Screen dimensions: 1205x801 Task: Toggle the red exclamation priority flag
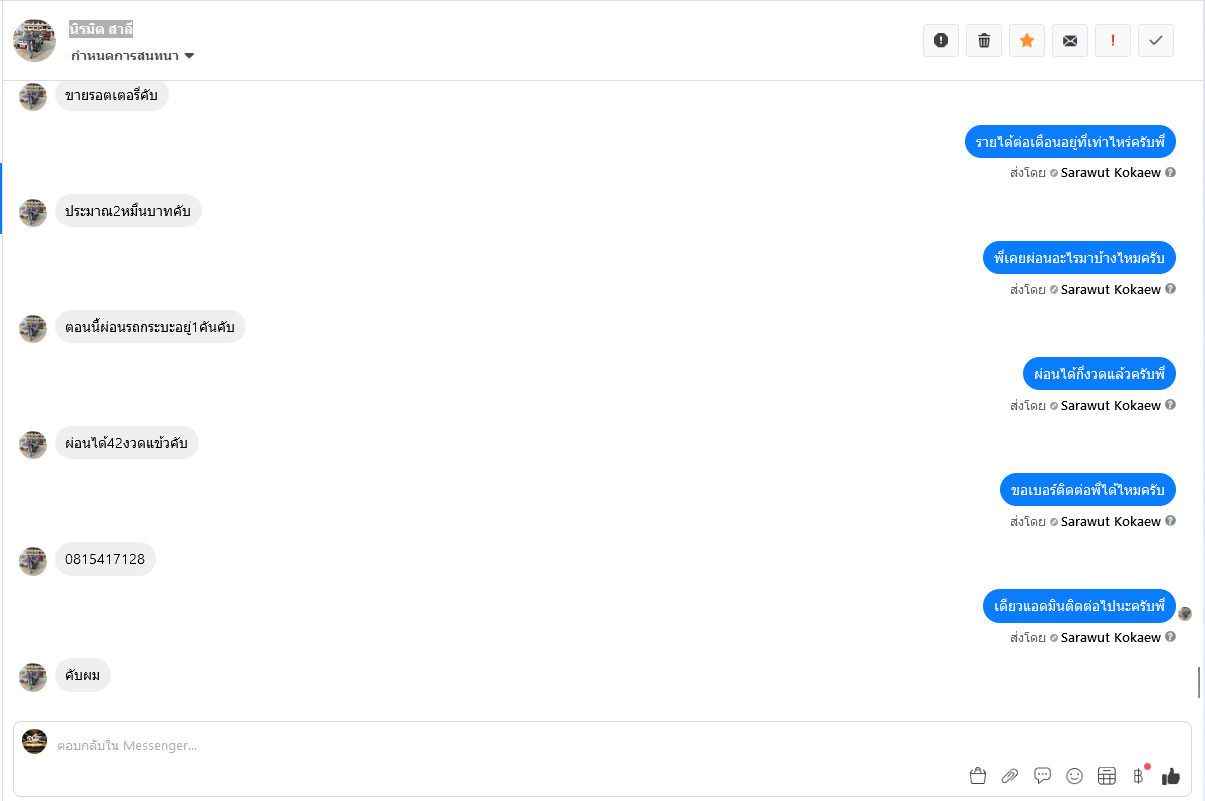click(x=1113, y=40)
